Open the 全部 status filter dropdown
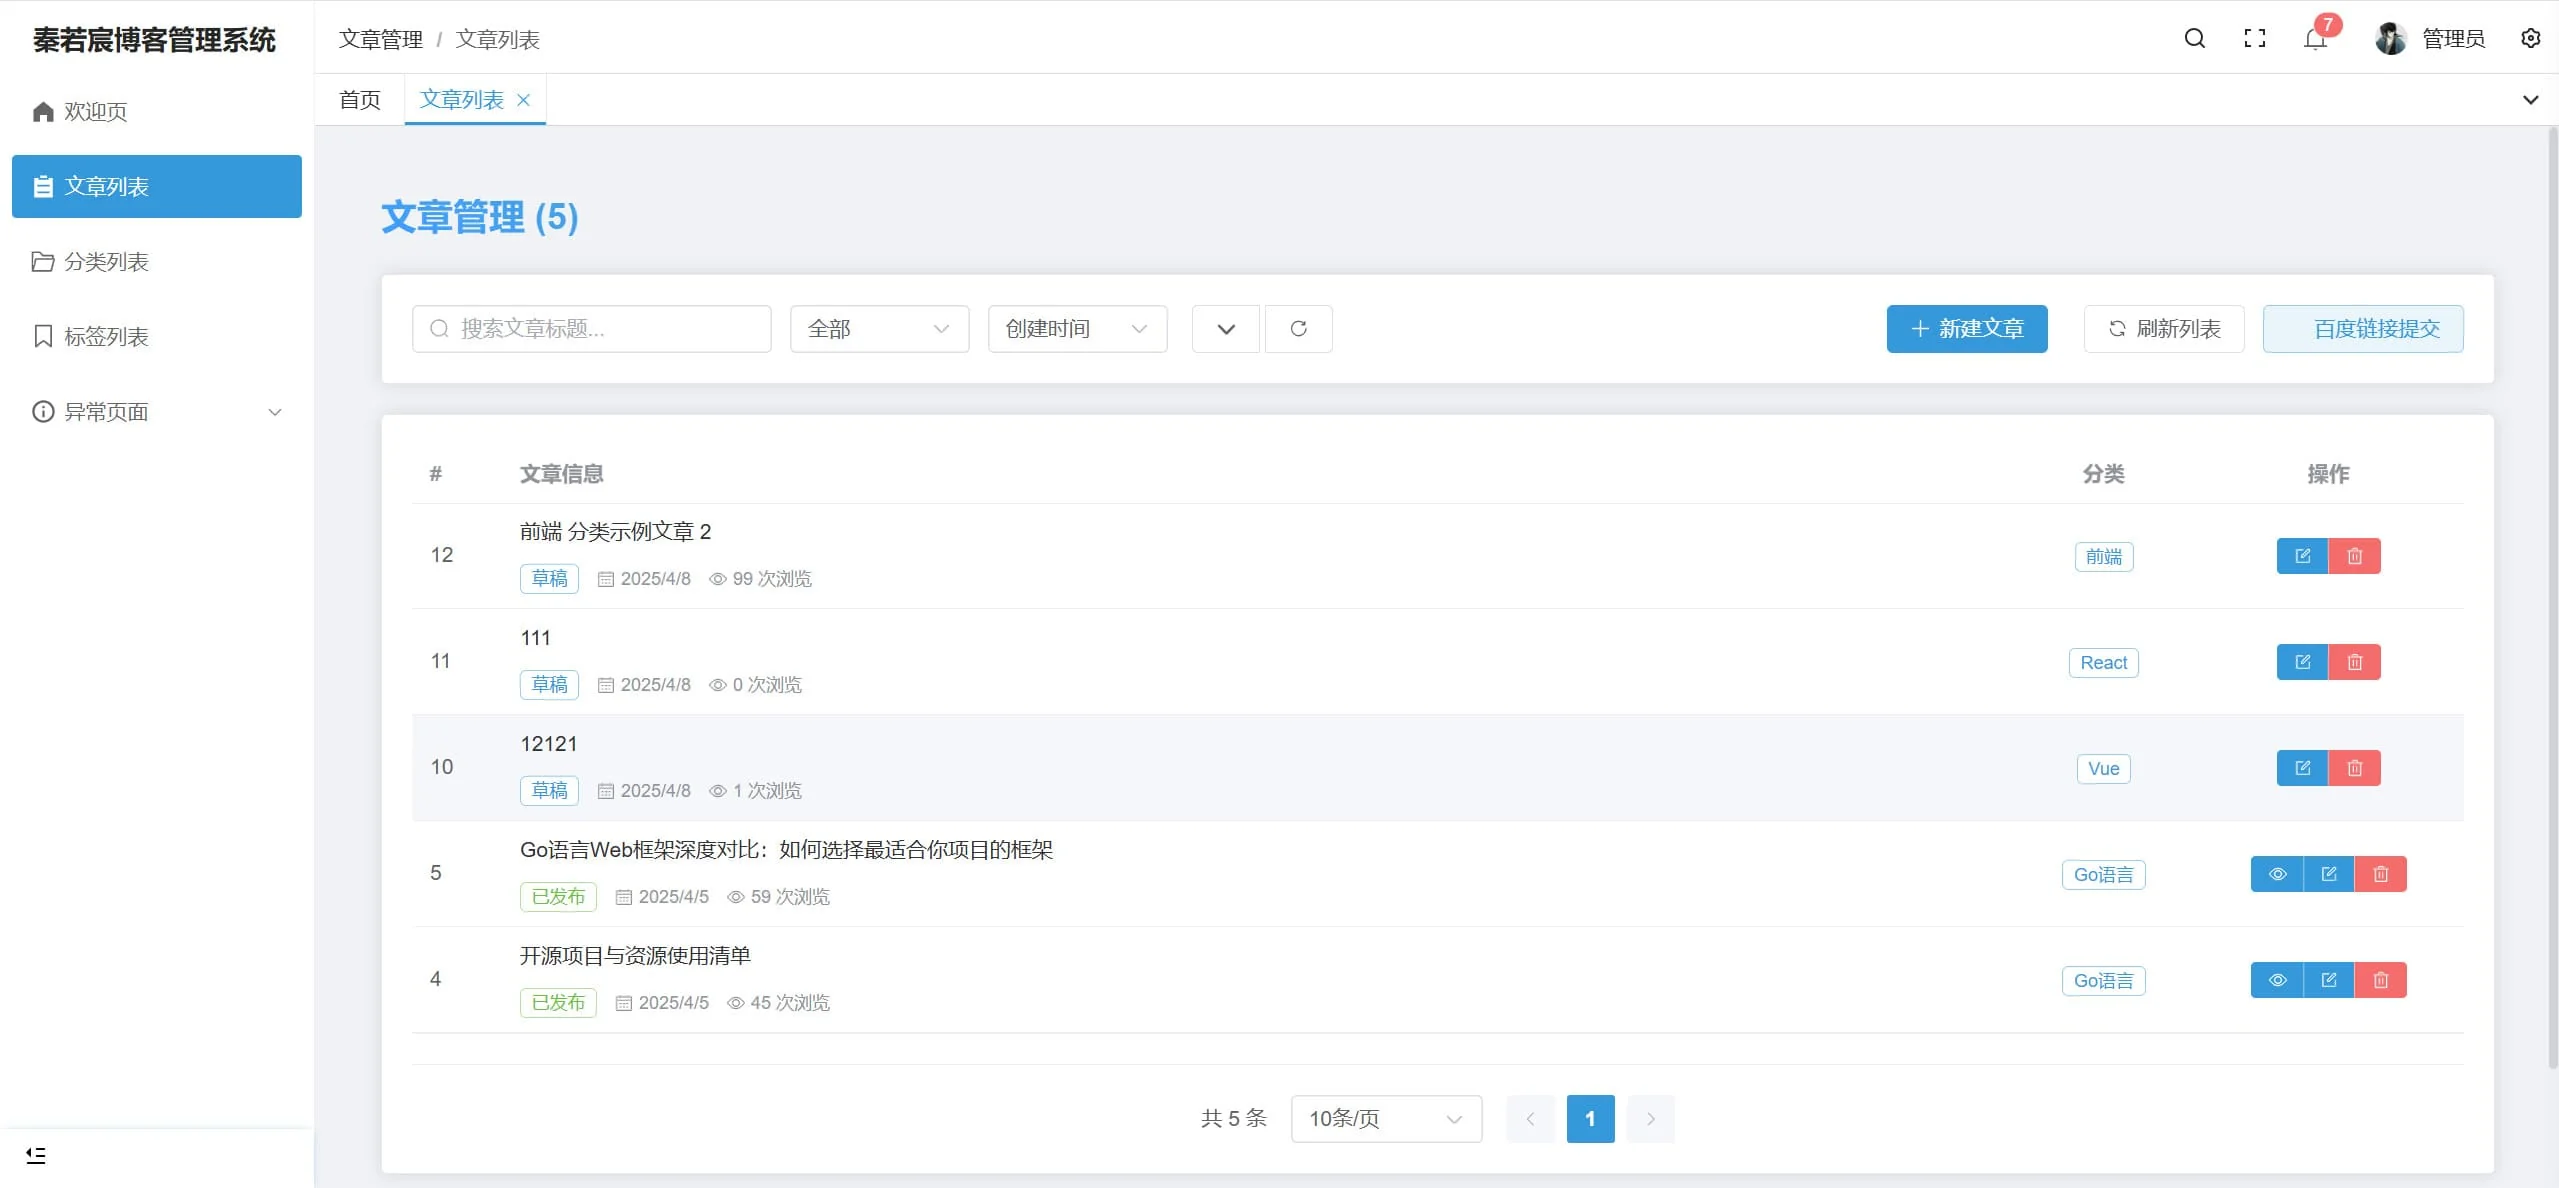The width and height of the screenshot is (2559, 1188). tap(879, 329)
